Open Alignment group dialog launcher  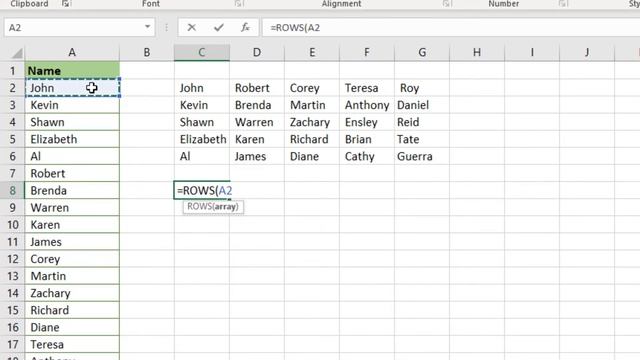(x=447, y=4)
